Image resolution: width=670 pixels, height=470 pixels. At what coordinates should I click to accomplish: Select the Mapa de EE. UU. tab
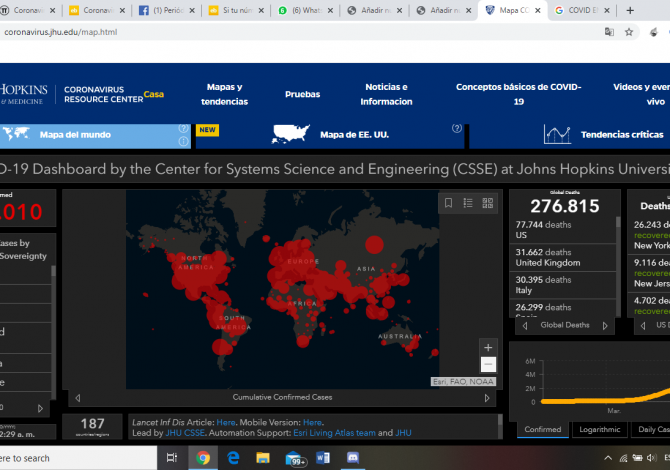tap(330, 135)
